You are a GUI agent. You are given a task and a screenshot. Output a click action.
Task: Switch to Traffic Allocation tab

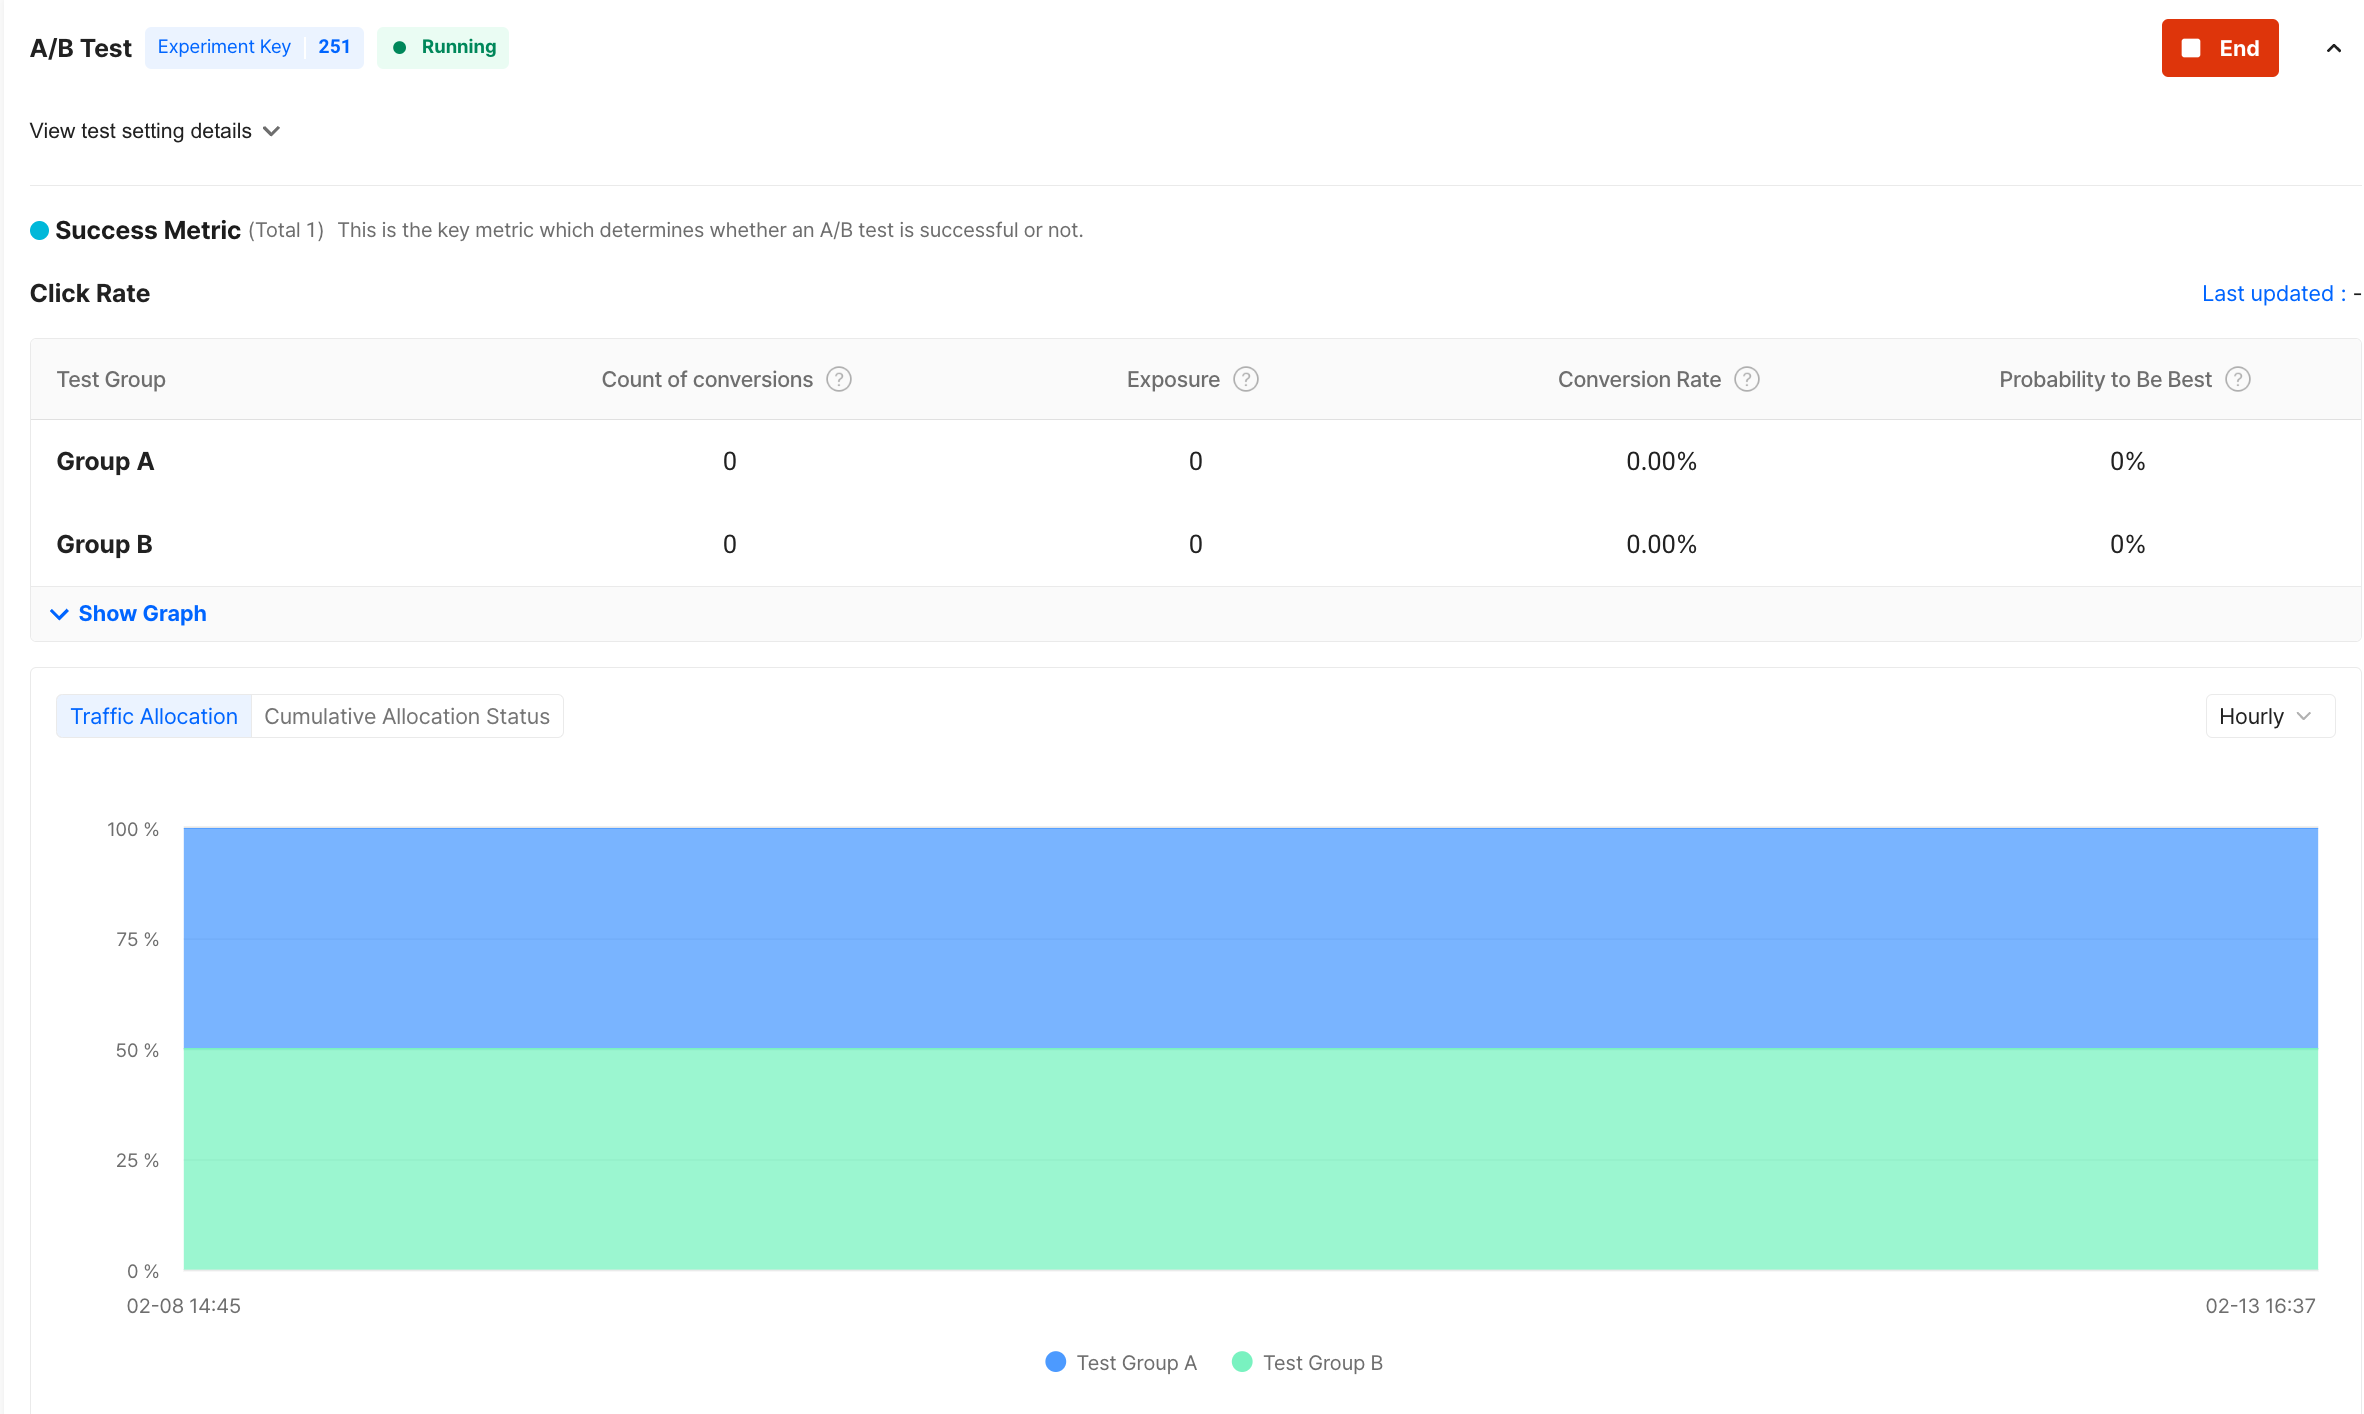(154, 716)
